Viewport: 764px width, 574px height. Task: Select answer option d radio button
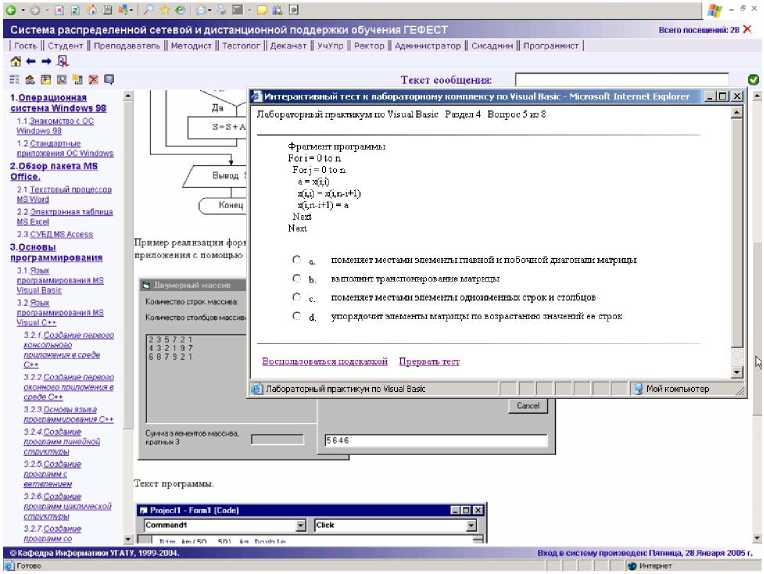297,316
